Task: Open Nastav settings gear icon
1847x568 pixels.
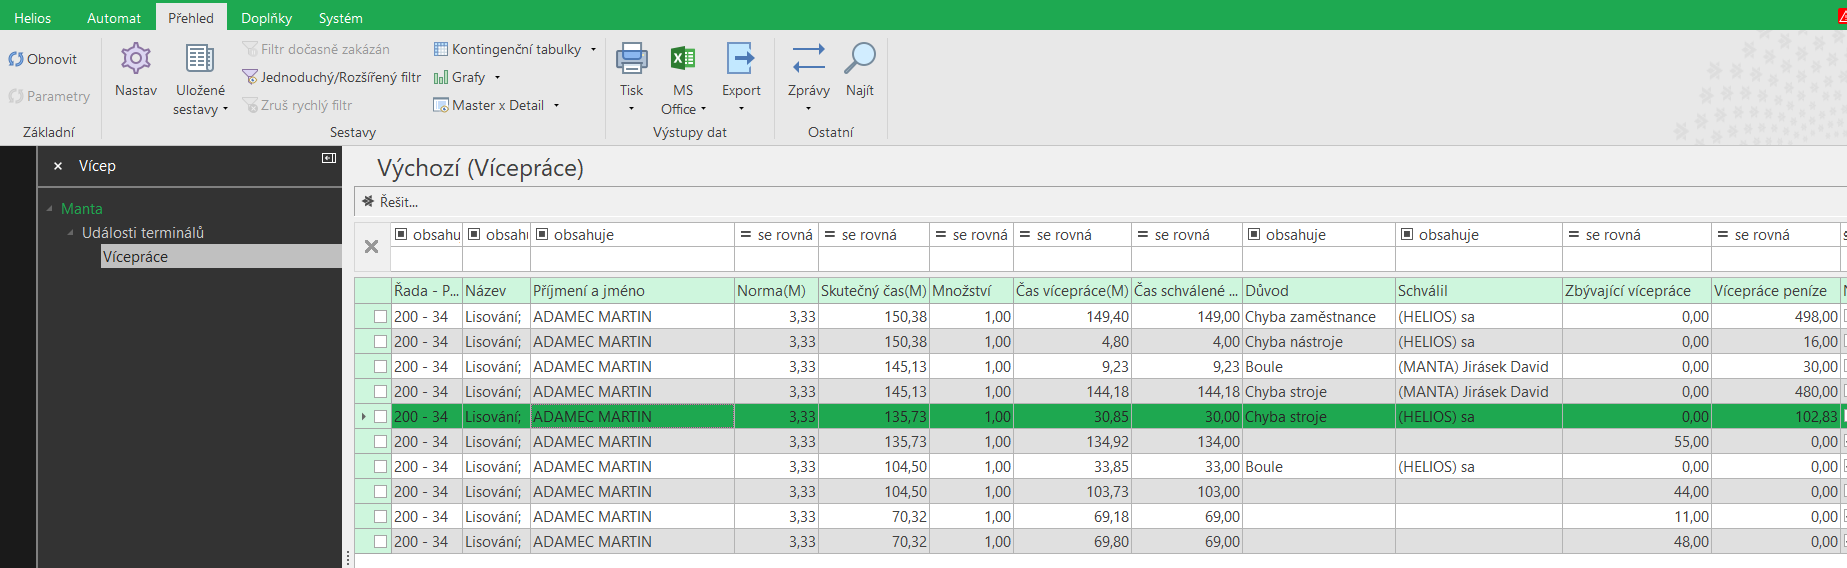Action: pyautogui.click(x=136, y=59)
